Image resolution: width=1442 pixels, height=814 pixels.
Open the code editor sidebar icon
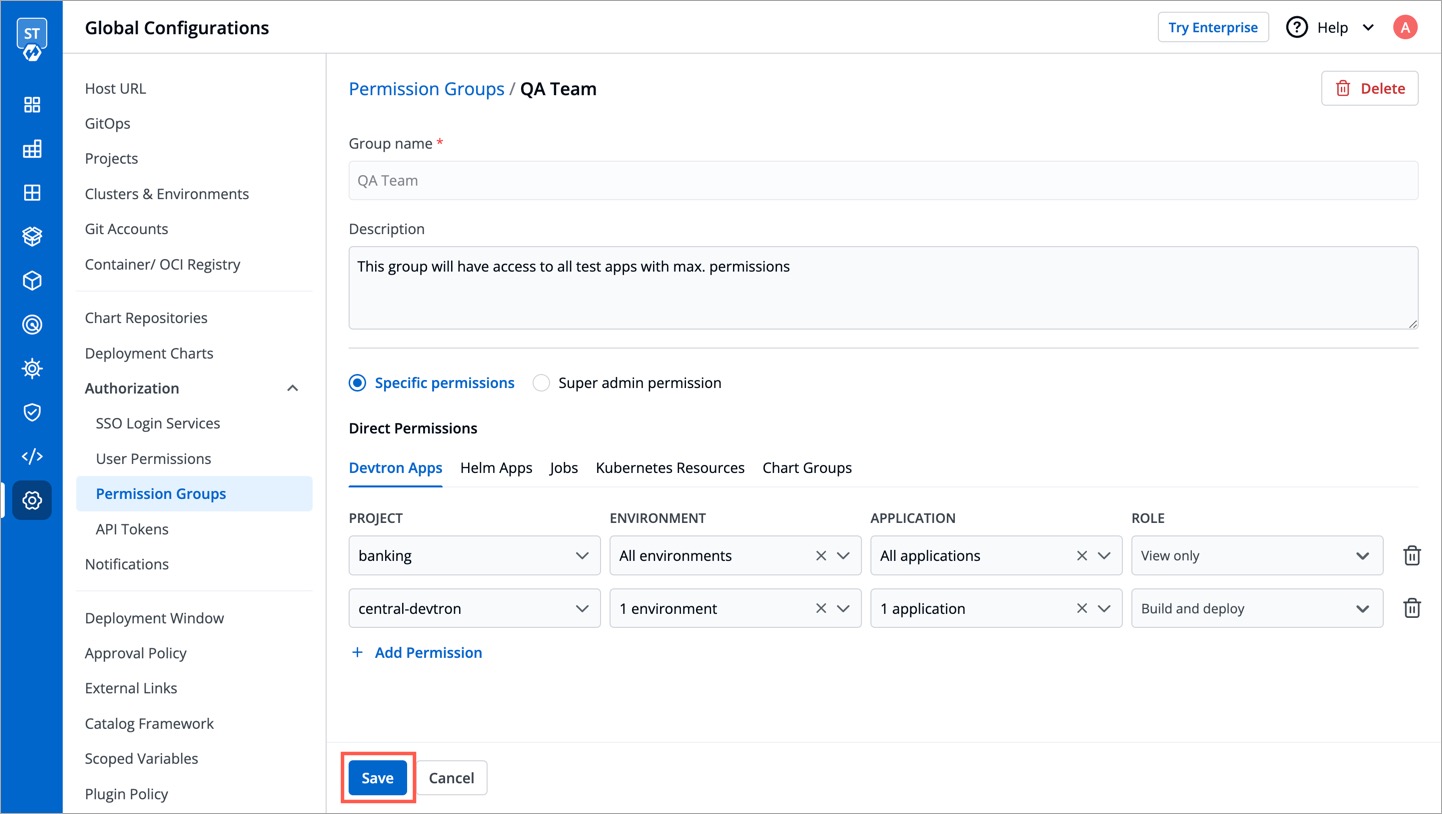[32, 456]
